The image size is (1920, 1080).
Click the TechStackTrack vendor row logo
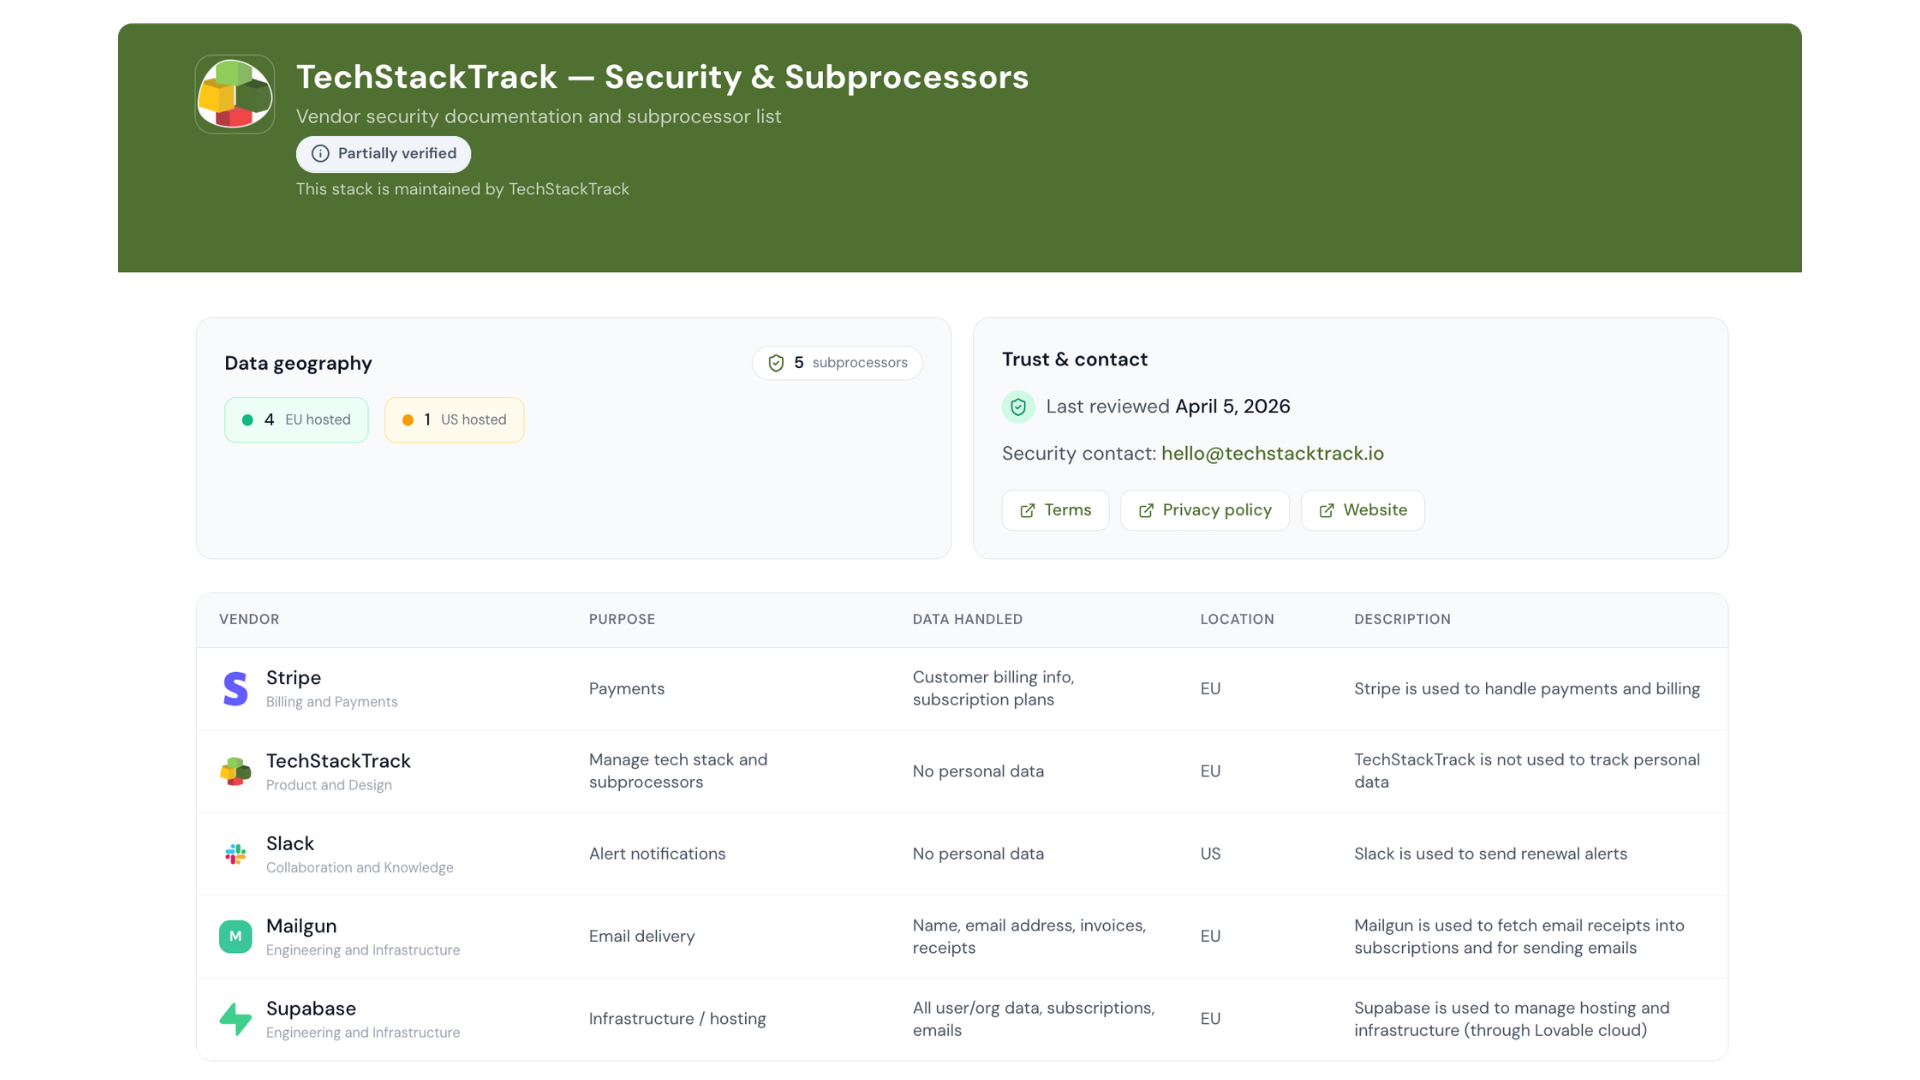point(235,771)
